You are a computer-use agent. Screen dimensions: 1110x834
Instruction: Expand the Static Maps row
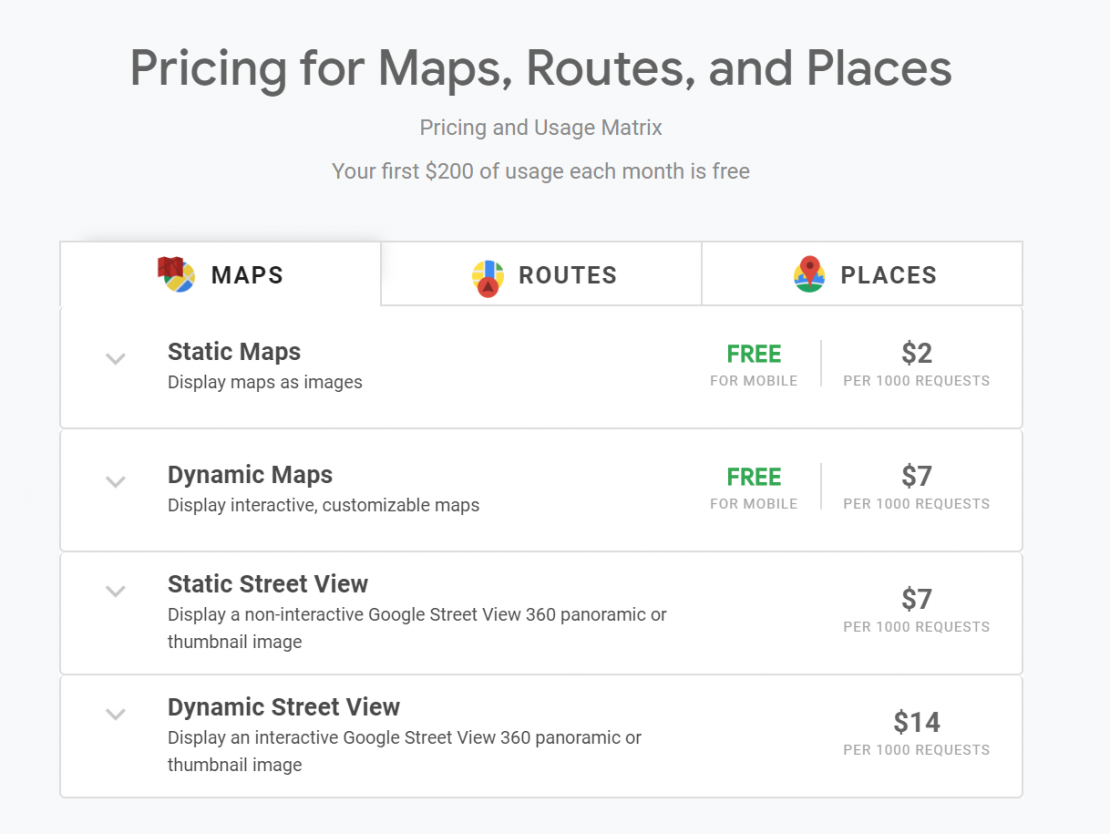point(115,360)
